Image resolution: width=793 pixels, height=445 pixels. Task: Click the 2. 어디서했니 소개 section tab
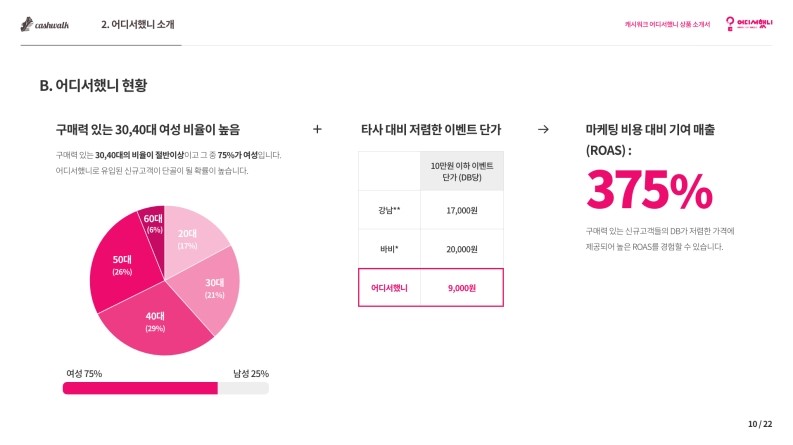coord(138,24)
